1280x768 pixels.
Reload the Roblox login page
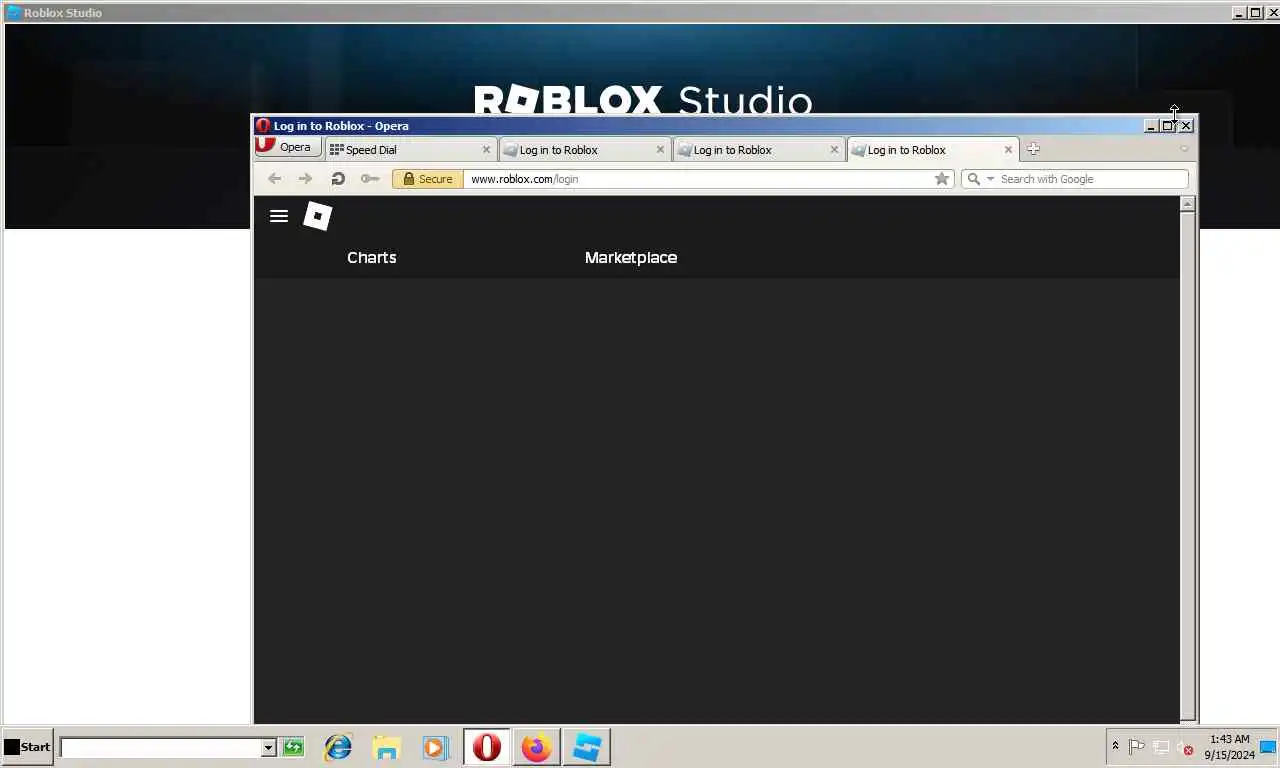338,179
